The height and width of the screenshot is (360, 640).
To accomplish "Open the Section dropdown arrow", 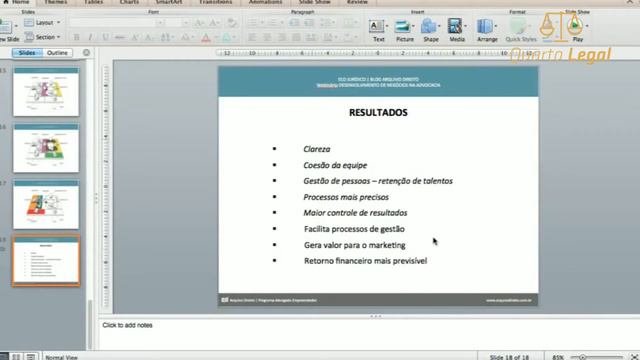I will click(58, 37).
